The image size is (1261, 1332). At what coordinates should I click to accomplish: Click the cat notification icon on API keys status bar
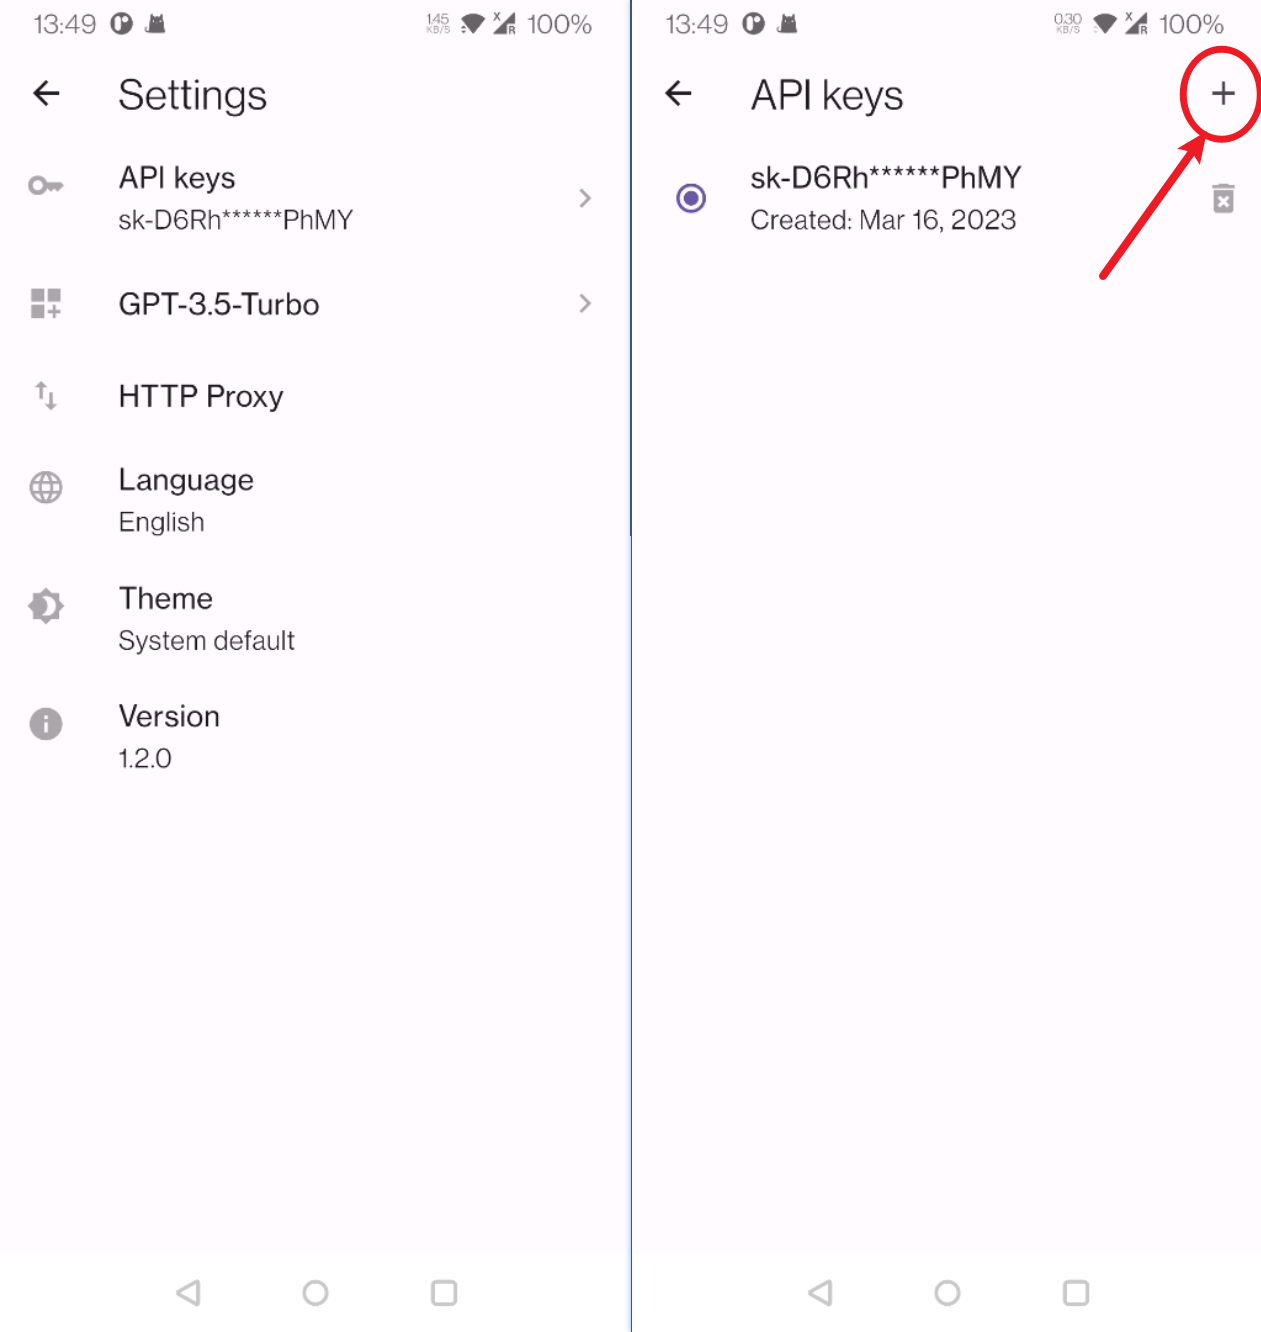(x=787, y=23)
